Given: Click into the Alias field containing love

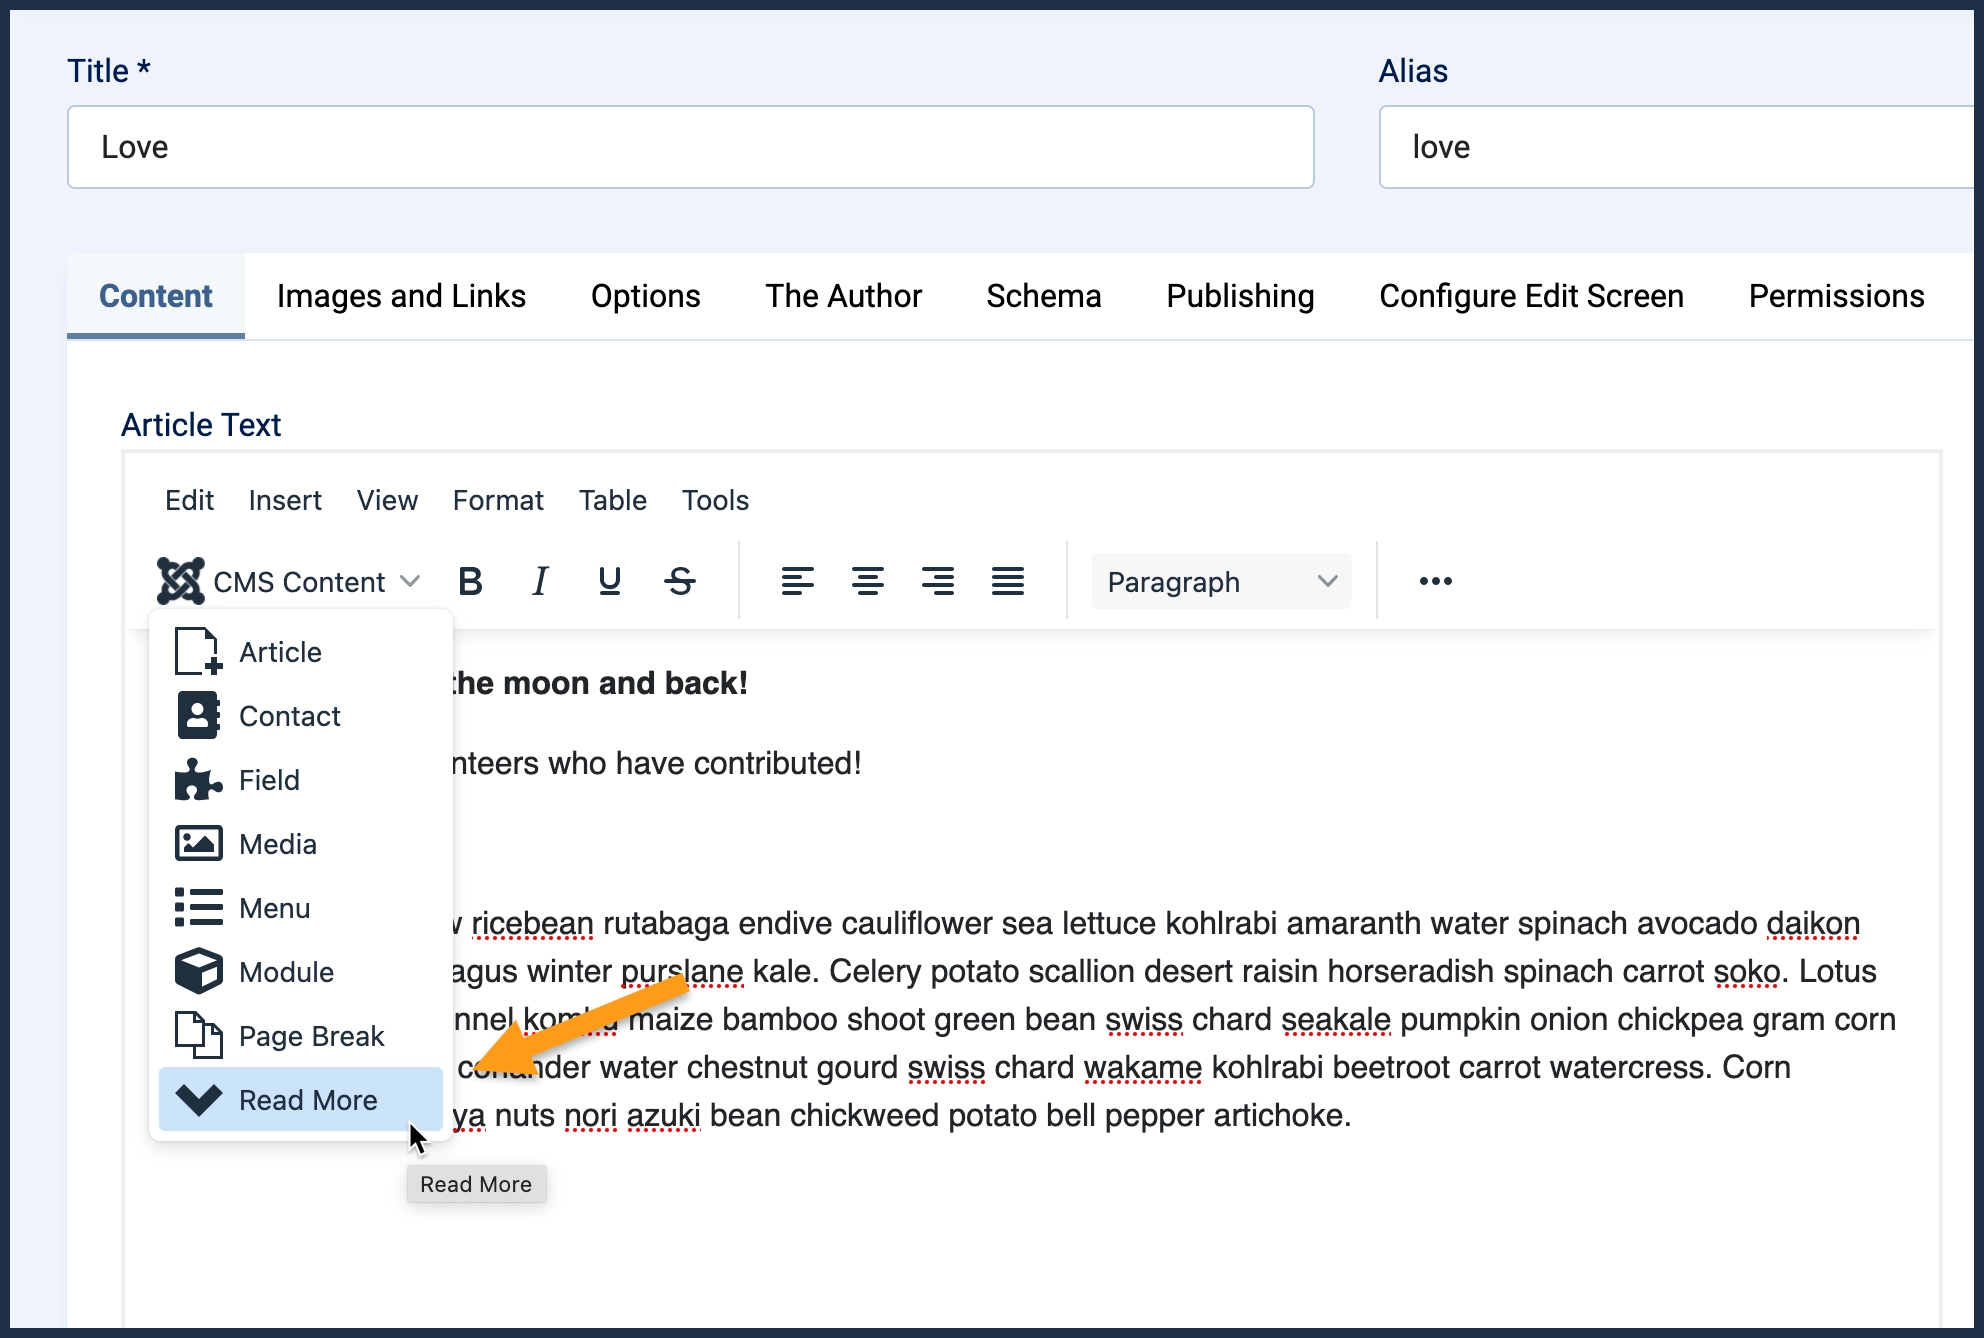Looking at the screenshot, I should 1678,147.
